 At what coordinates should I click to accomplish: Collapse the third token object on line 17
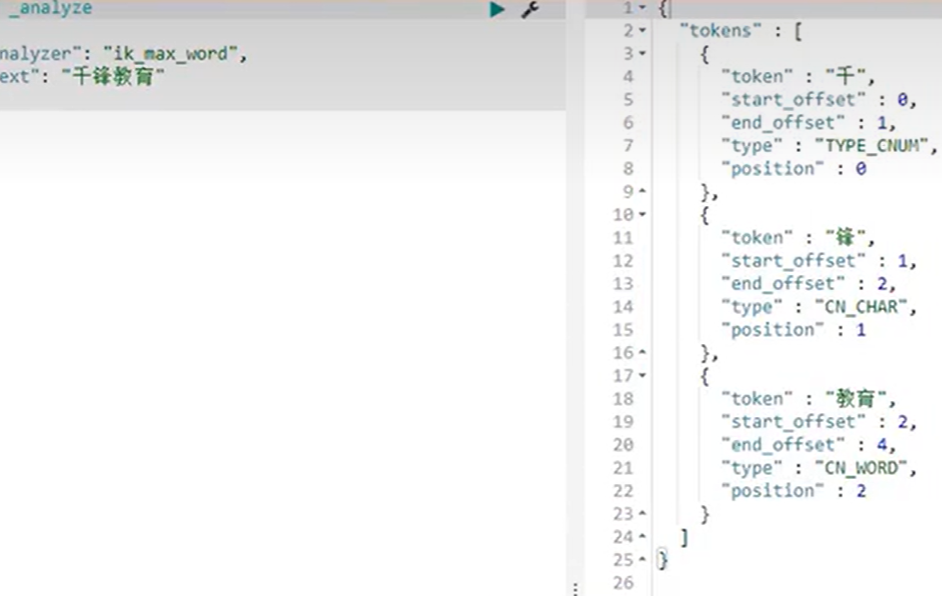pyautogui.click(x=642, y=376)
